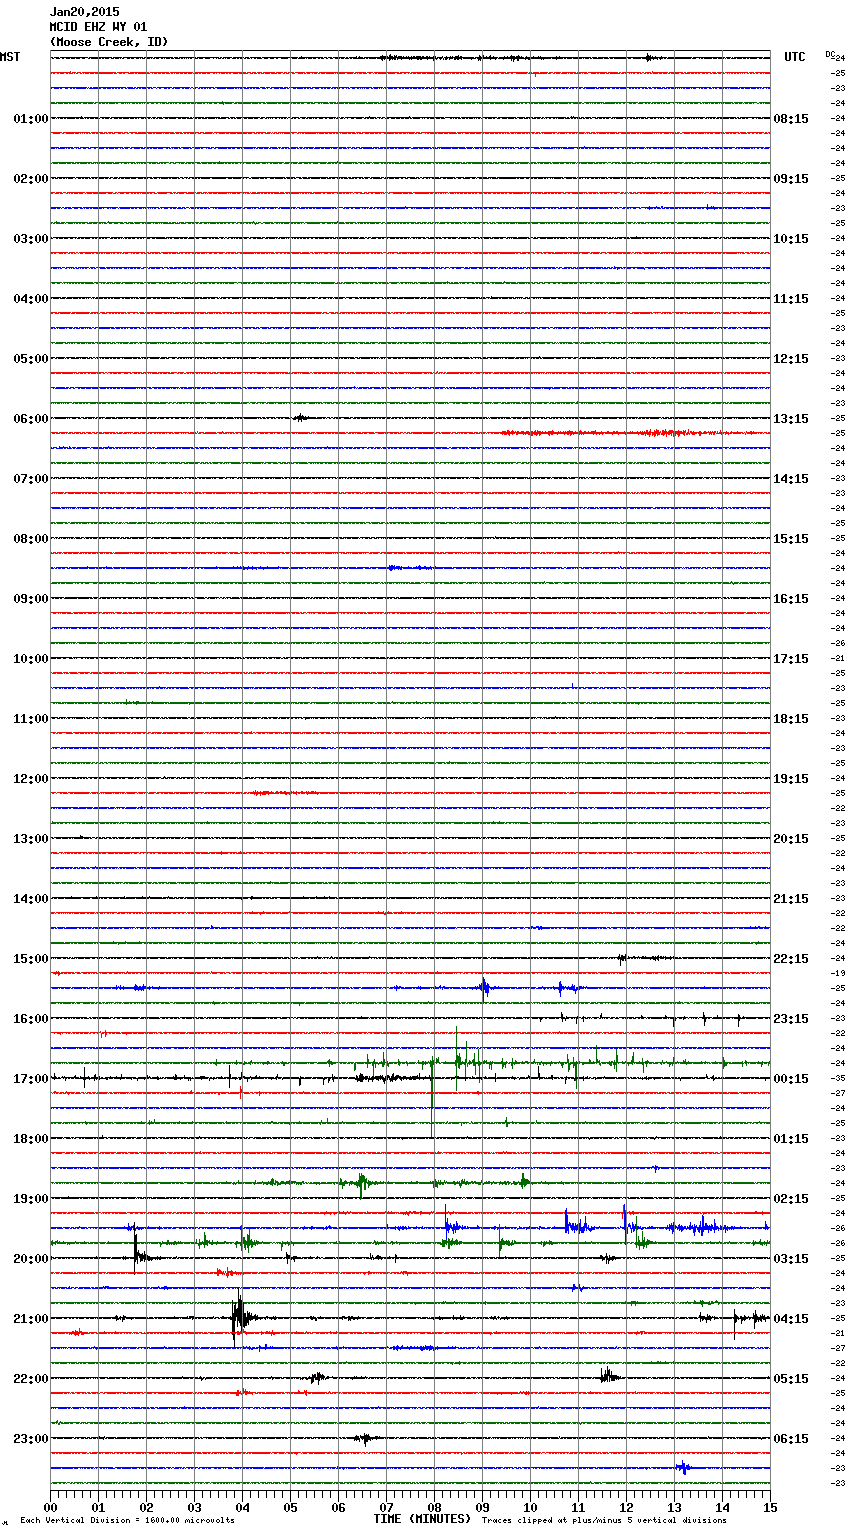The width and height of the screenshot is (850, 1534).
Task: Click the "UTC" timezone label
Action: point(795,57)
